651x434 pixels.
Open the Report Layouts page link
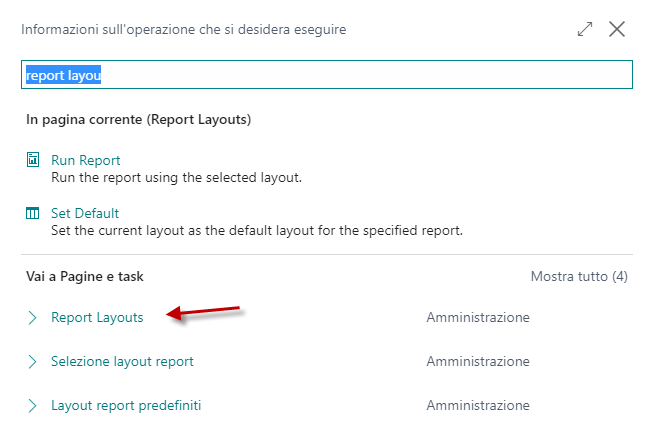(x=97, y=317)
